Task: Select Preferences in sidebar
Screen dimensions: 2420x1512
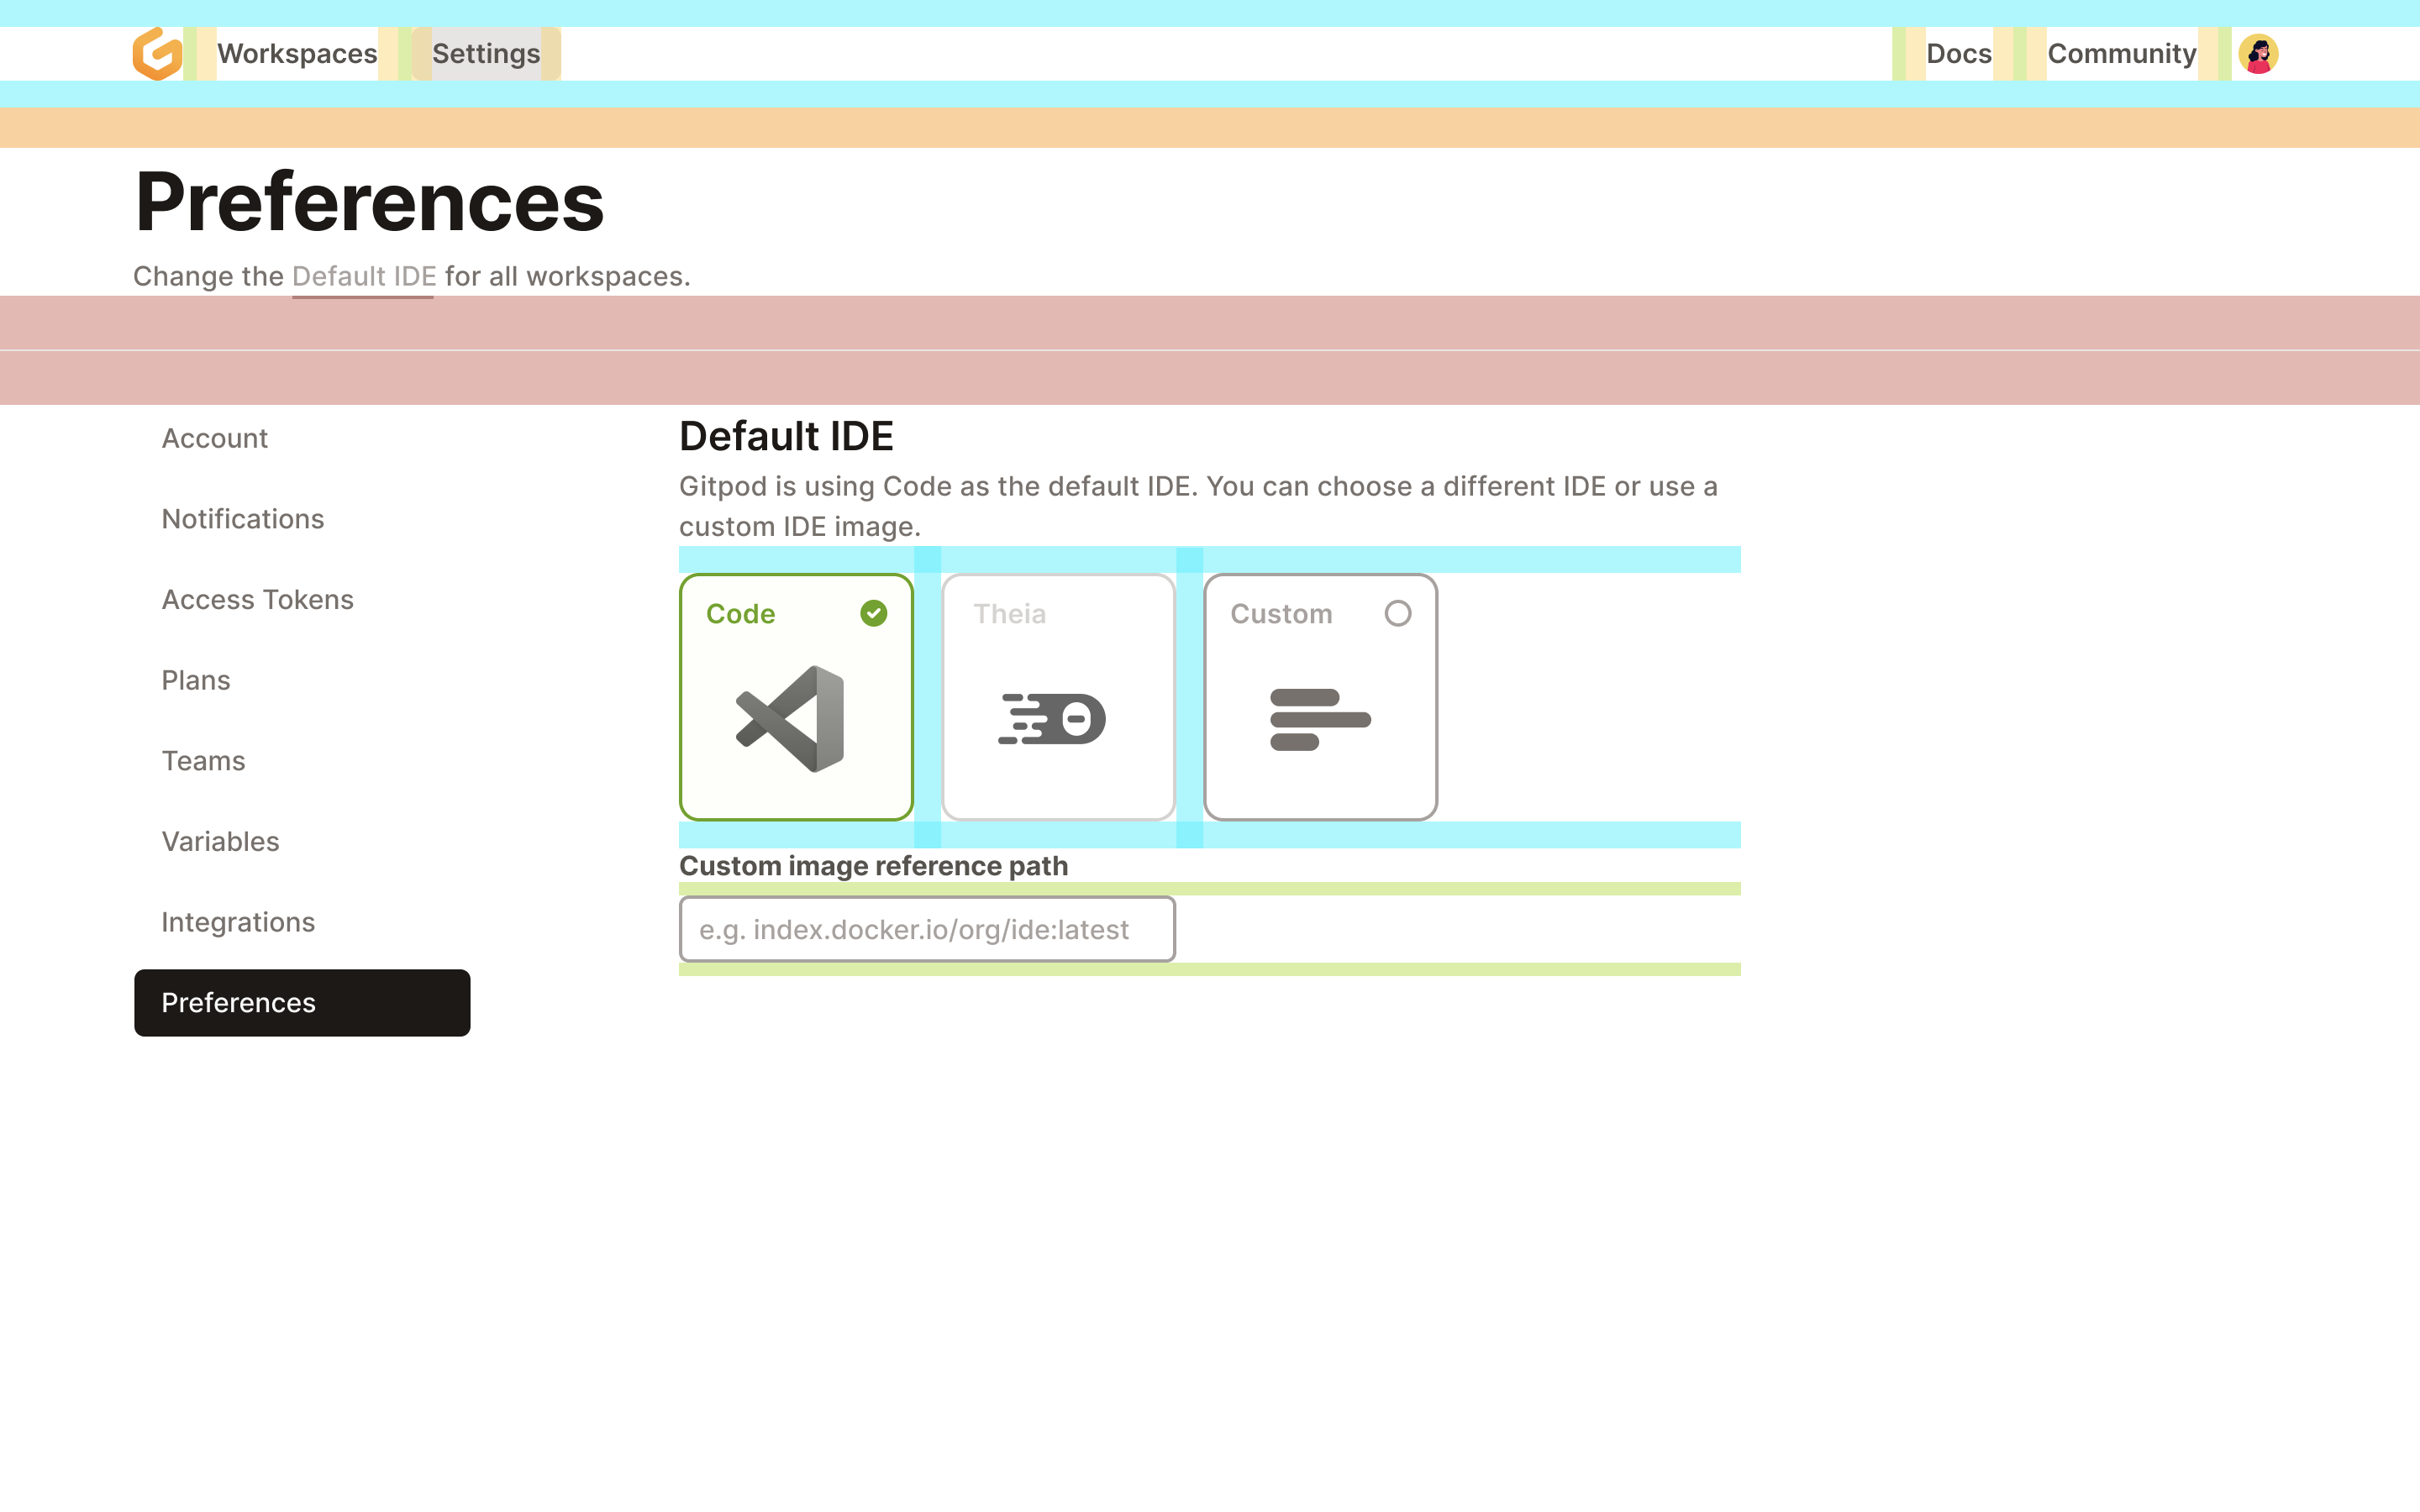Action: coord(302,1003)
